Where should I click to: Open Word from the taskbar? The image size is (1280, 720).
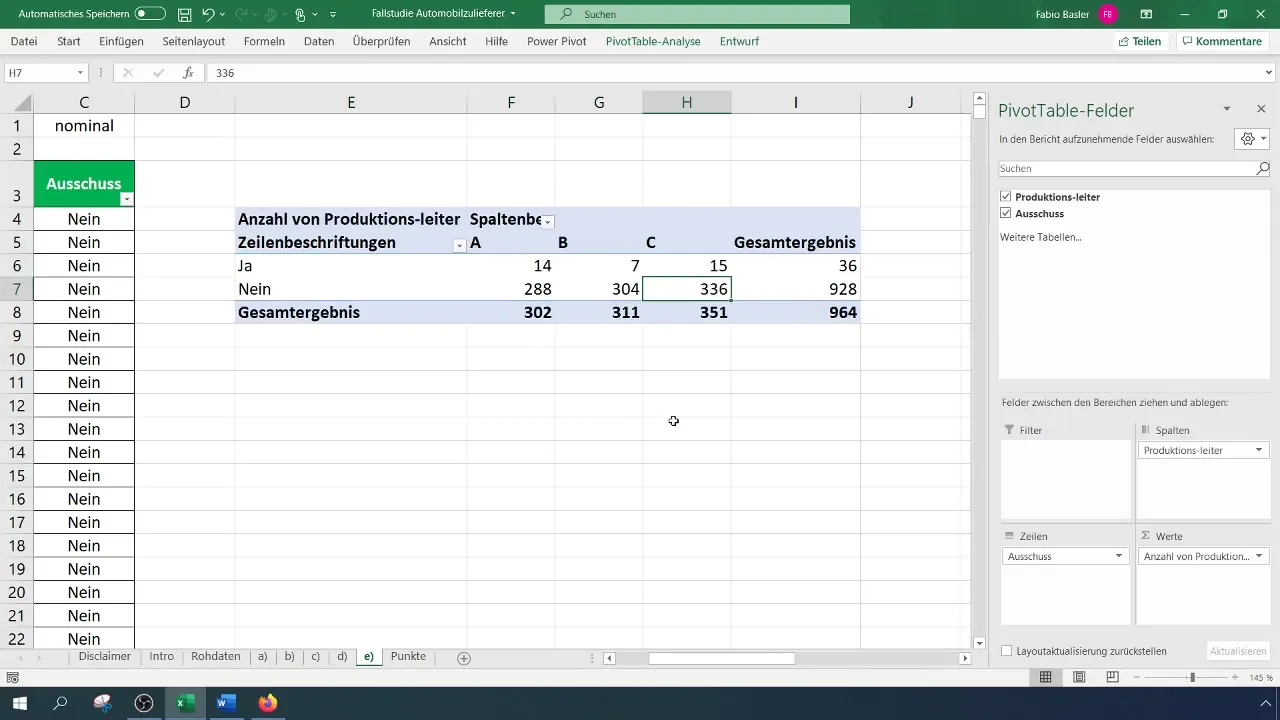point(226,703)
